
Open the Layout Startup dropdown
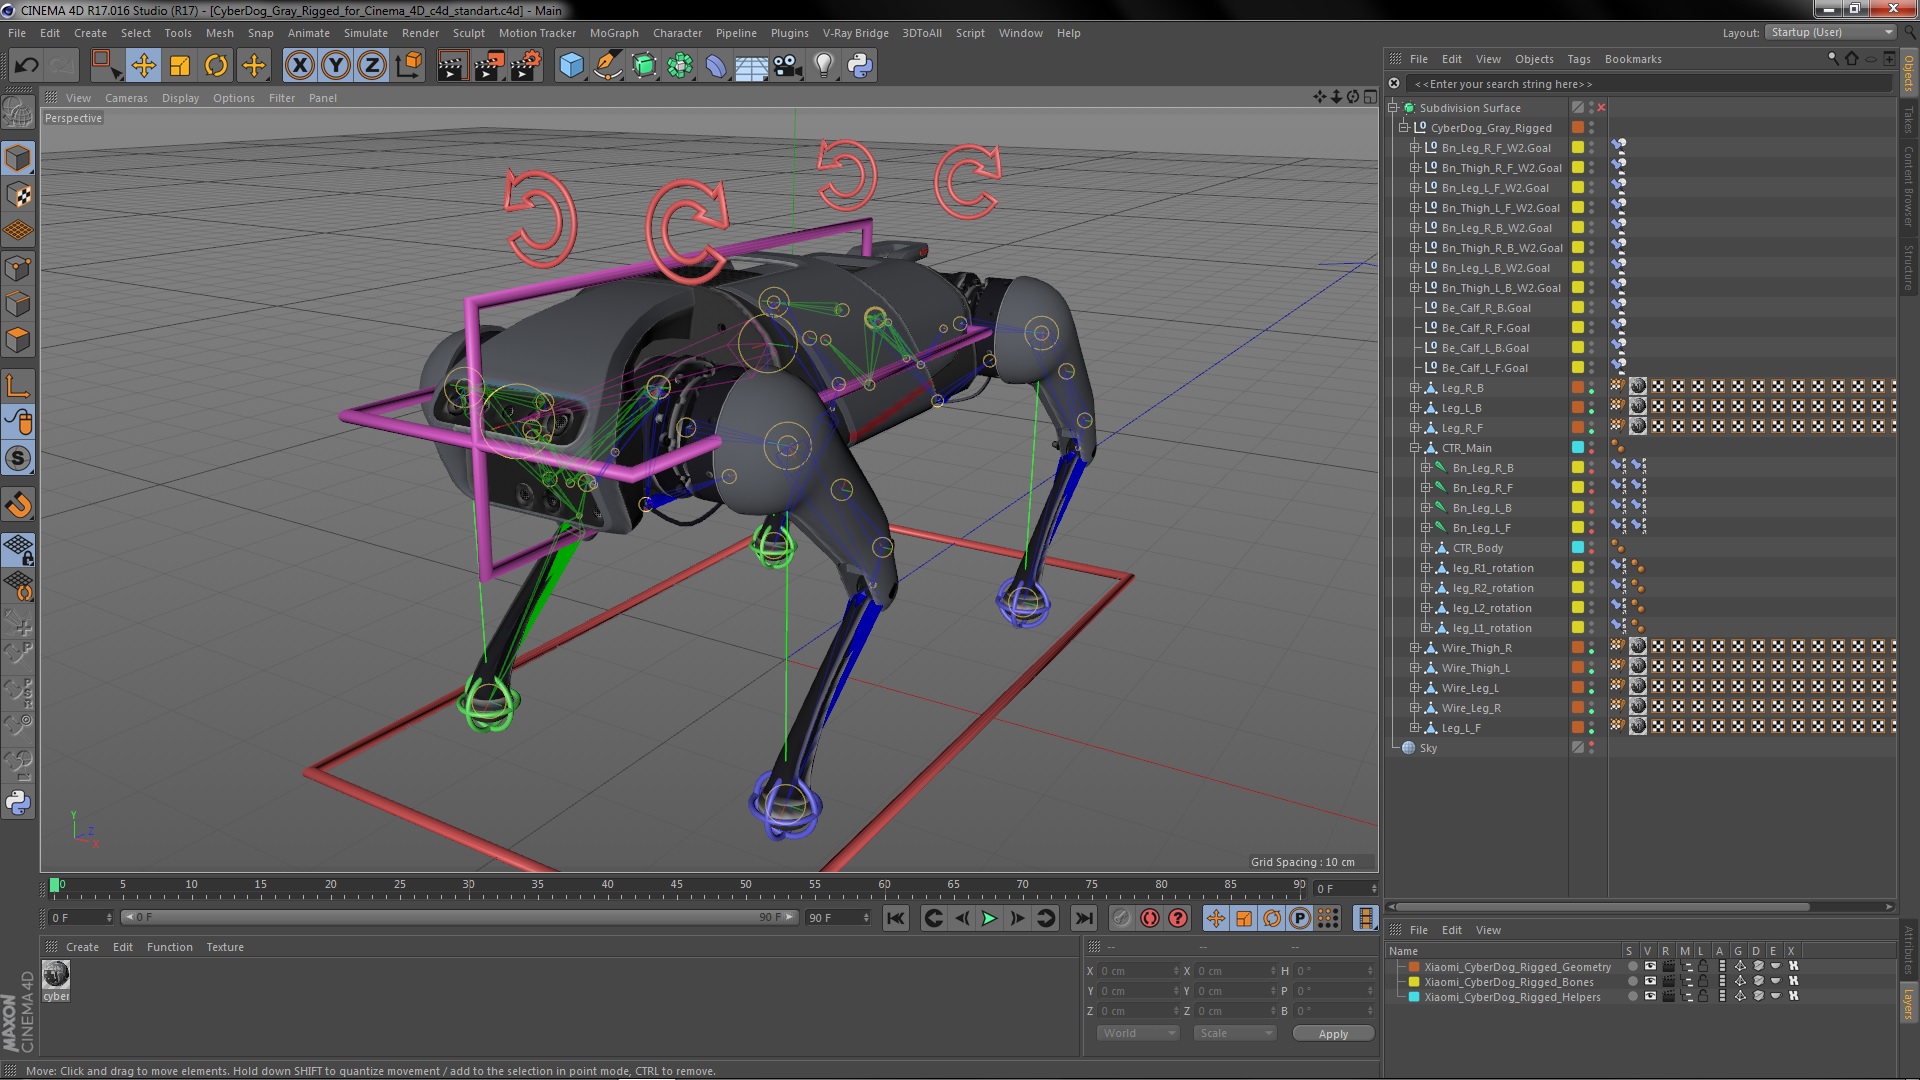coord(1830,32)
